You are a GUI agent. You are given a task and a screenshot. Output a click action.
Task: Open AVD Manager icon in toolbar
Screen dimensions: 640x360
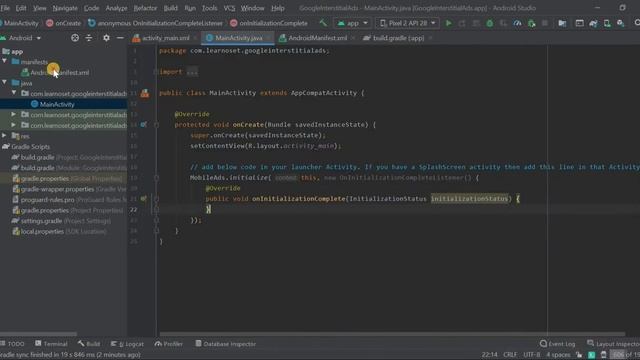click(607, 23)
